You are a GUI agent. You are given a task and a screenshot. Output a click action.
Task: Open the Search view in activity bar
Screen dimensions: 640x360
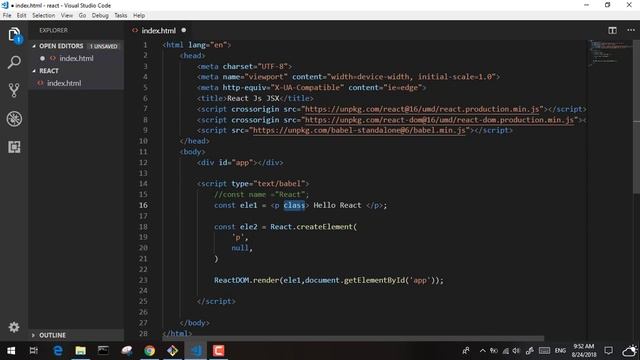(14, 62)
